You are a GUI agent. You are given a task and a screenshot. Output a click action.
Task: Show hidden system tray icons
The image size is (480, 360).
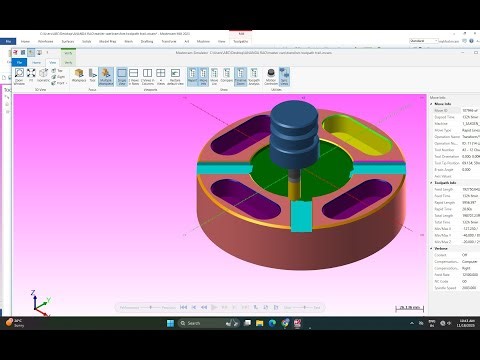412,323
